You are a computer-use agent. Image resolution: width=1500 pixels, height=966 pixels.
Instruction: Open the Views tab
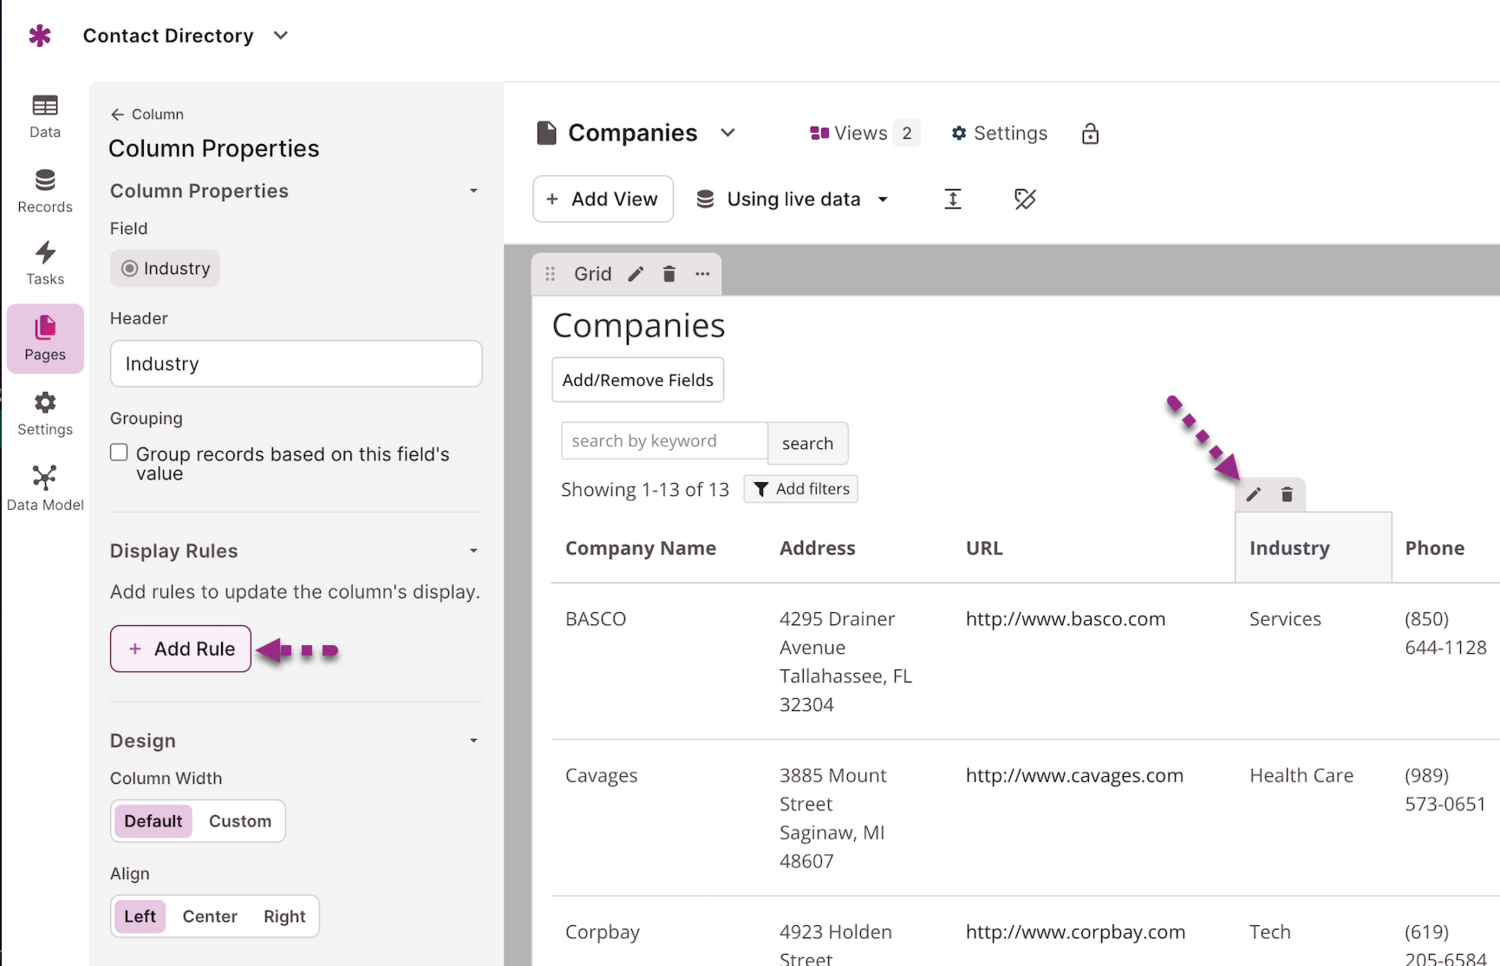862,133
